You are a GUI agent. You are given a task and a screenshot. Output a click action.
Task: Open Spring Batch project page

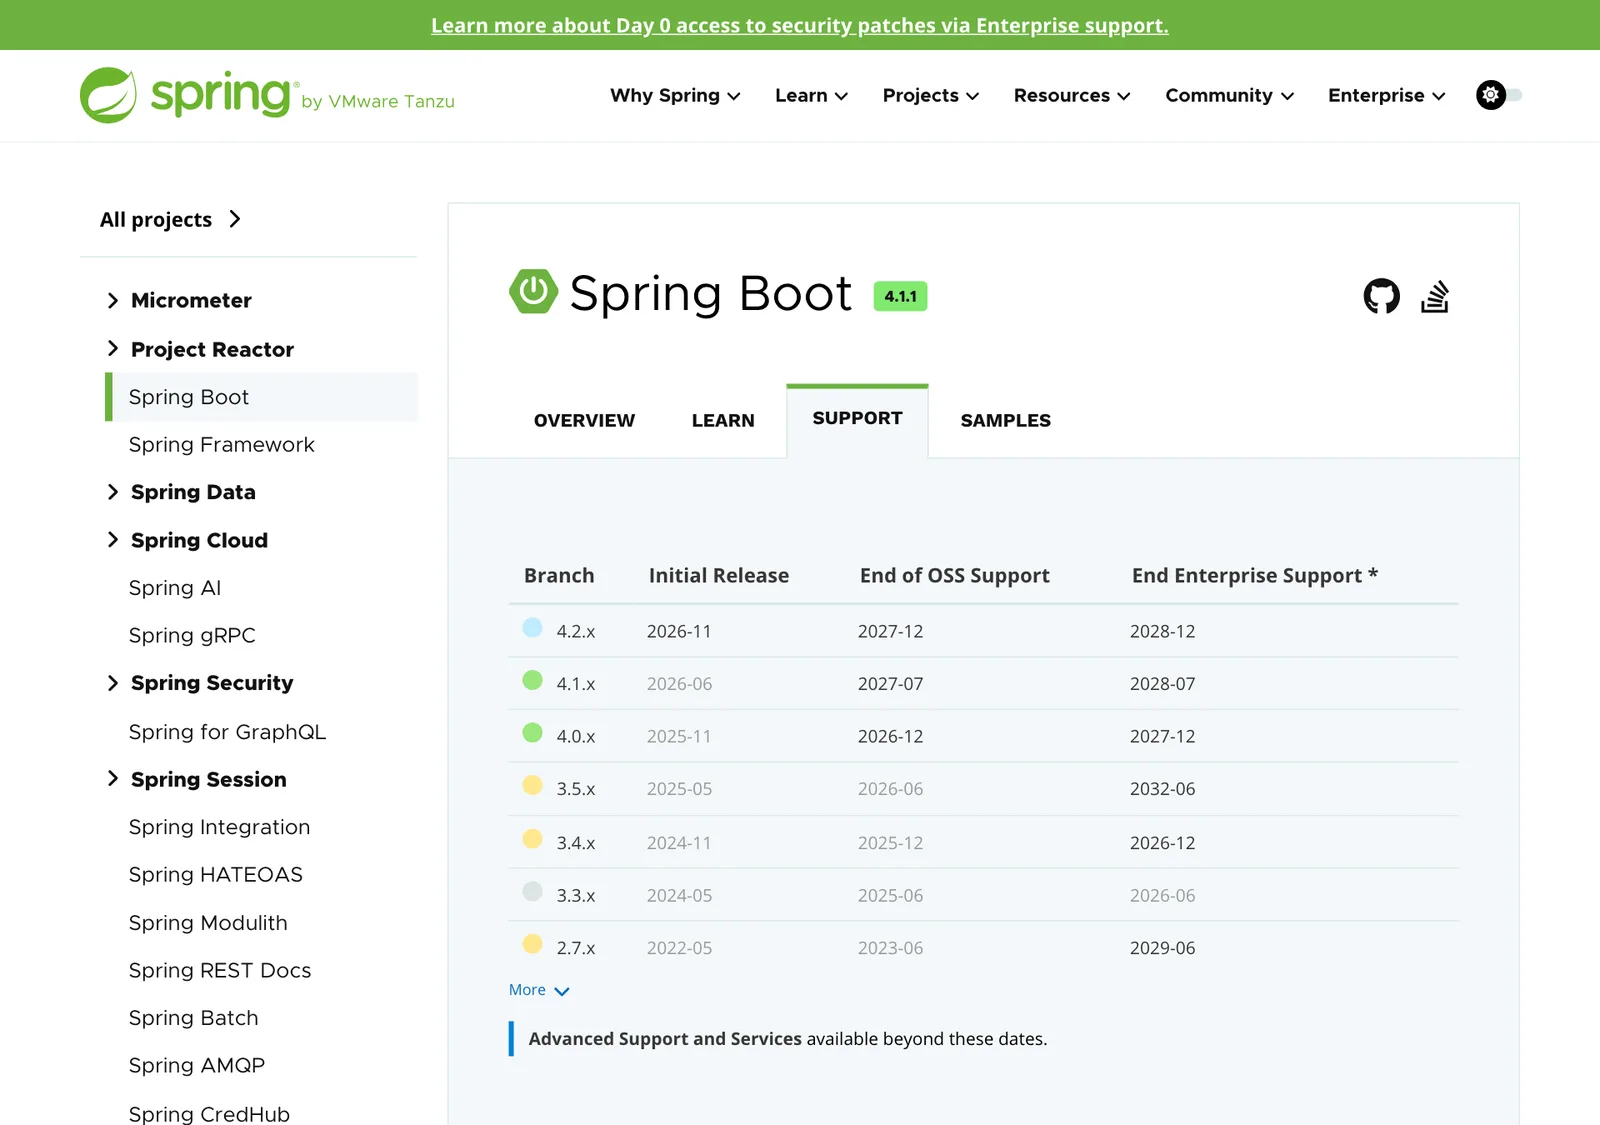[x=193, y=1018]
